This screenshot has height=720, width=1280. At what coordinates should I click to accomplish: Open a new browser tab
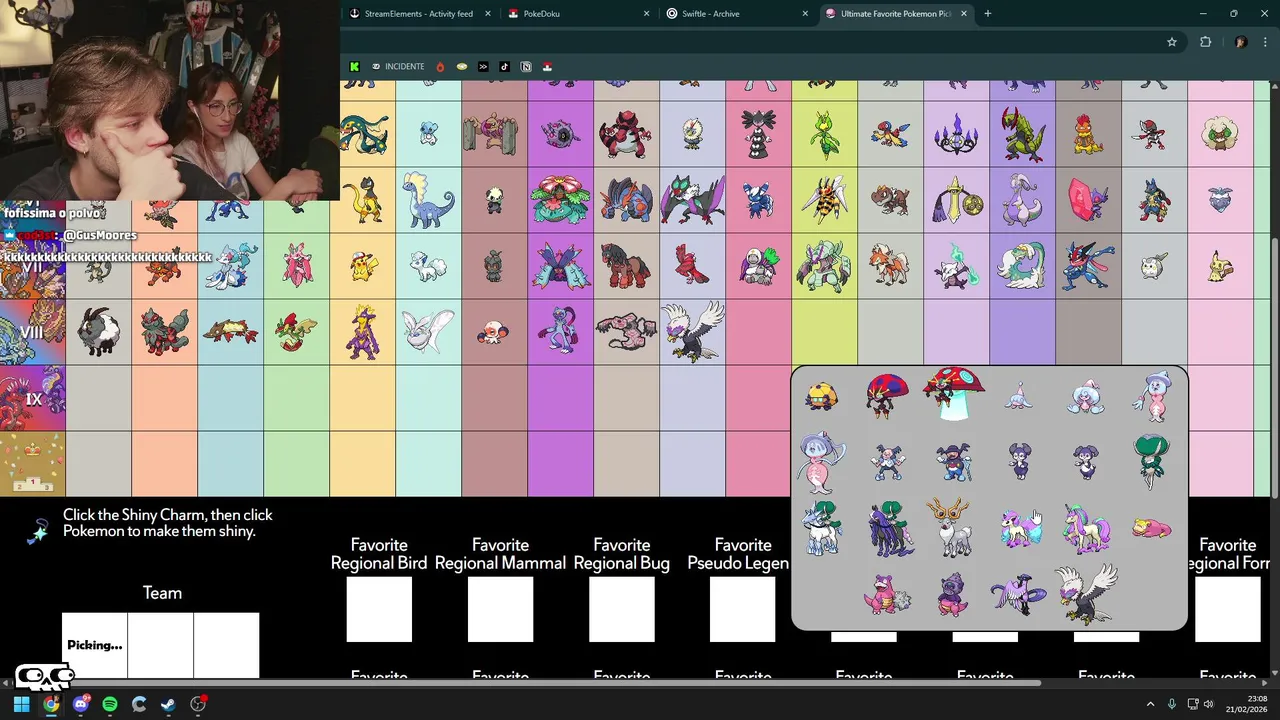[x=988, y=14]
